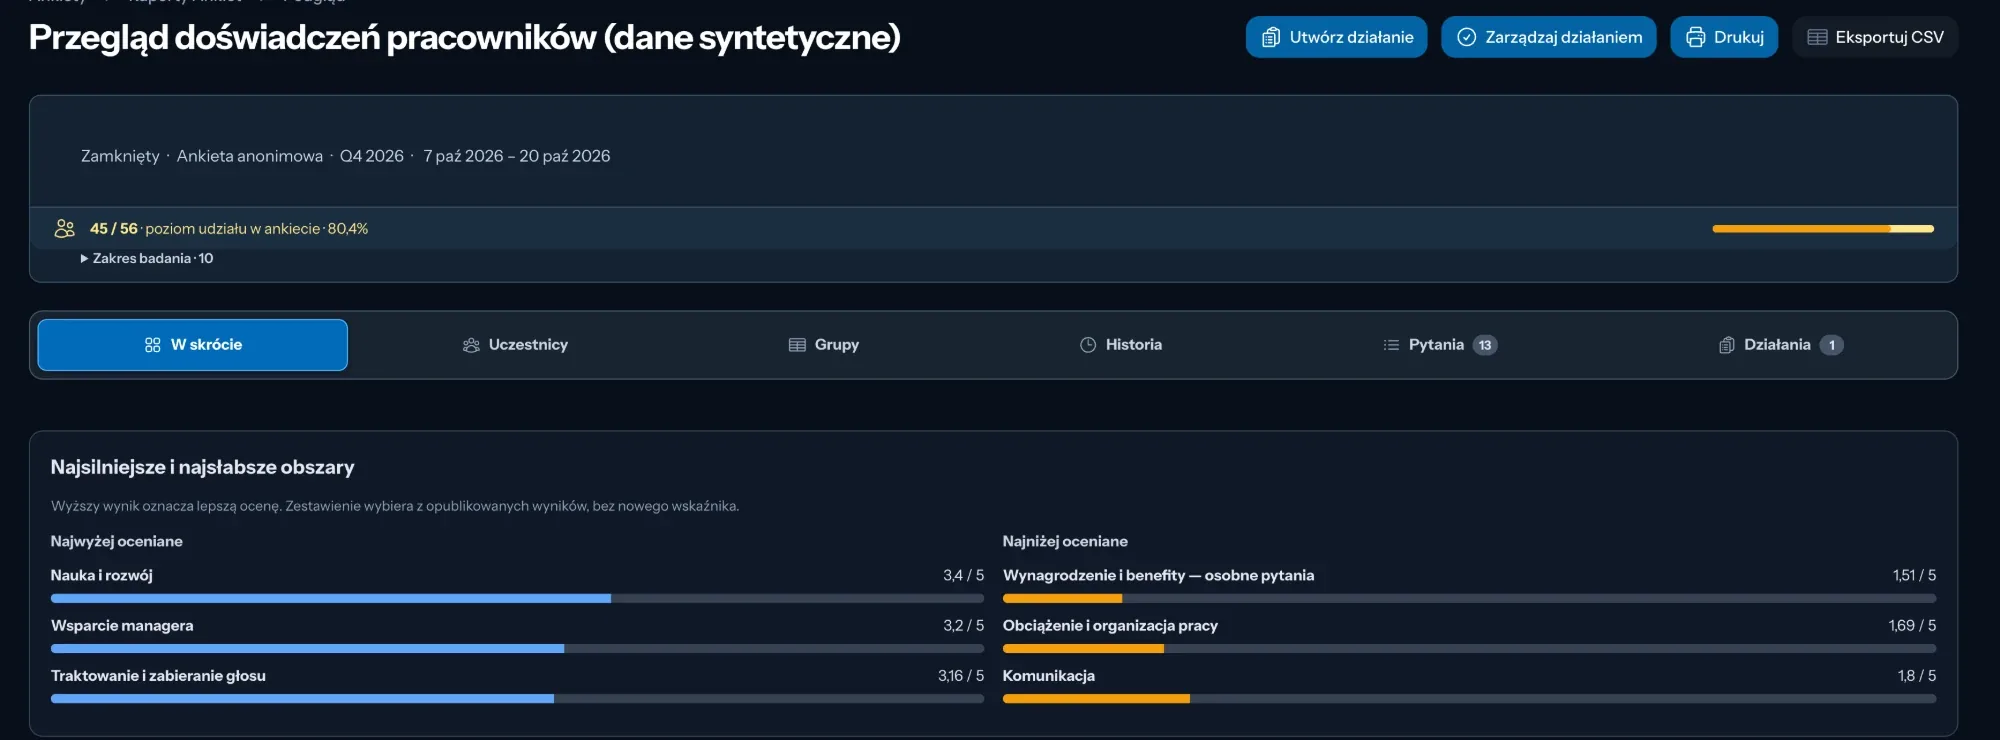Open Zarządzaj działaniem
The width and height of the screenshot is (2000, 740).
1549,37
